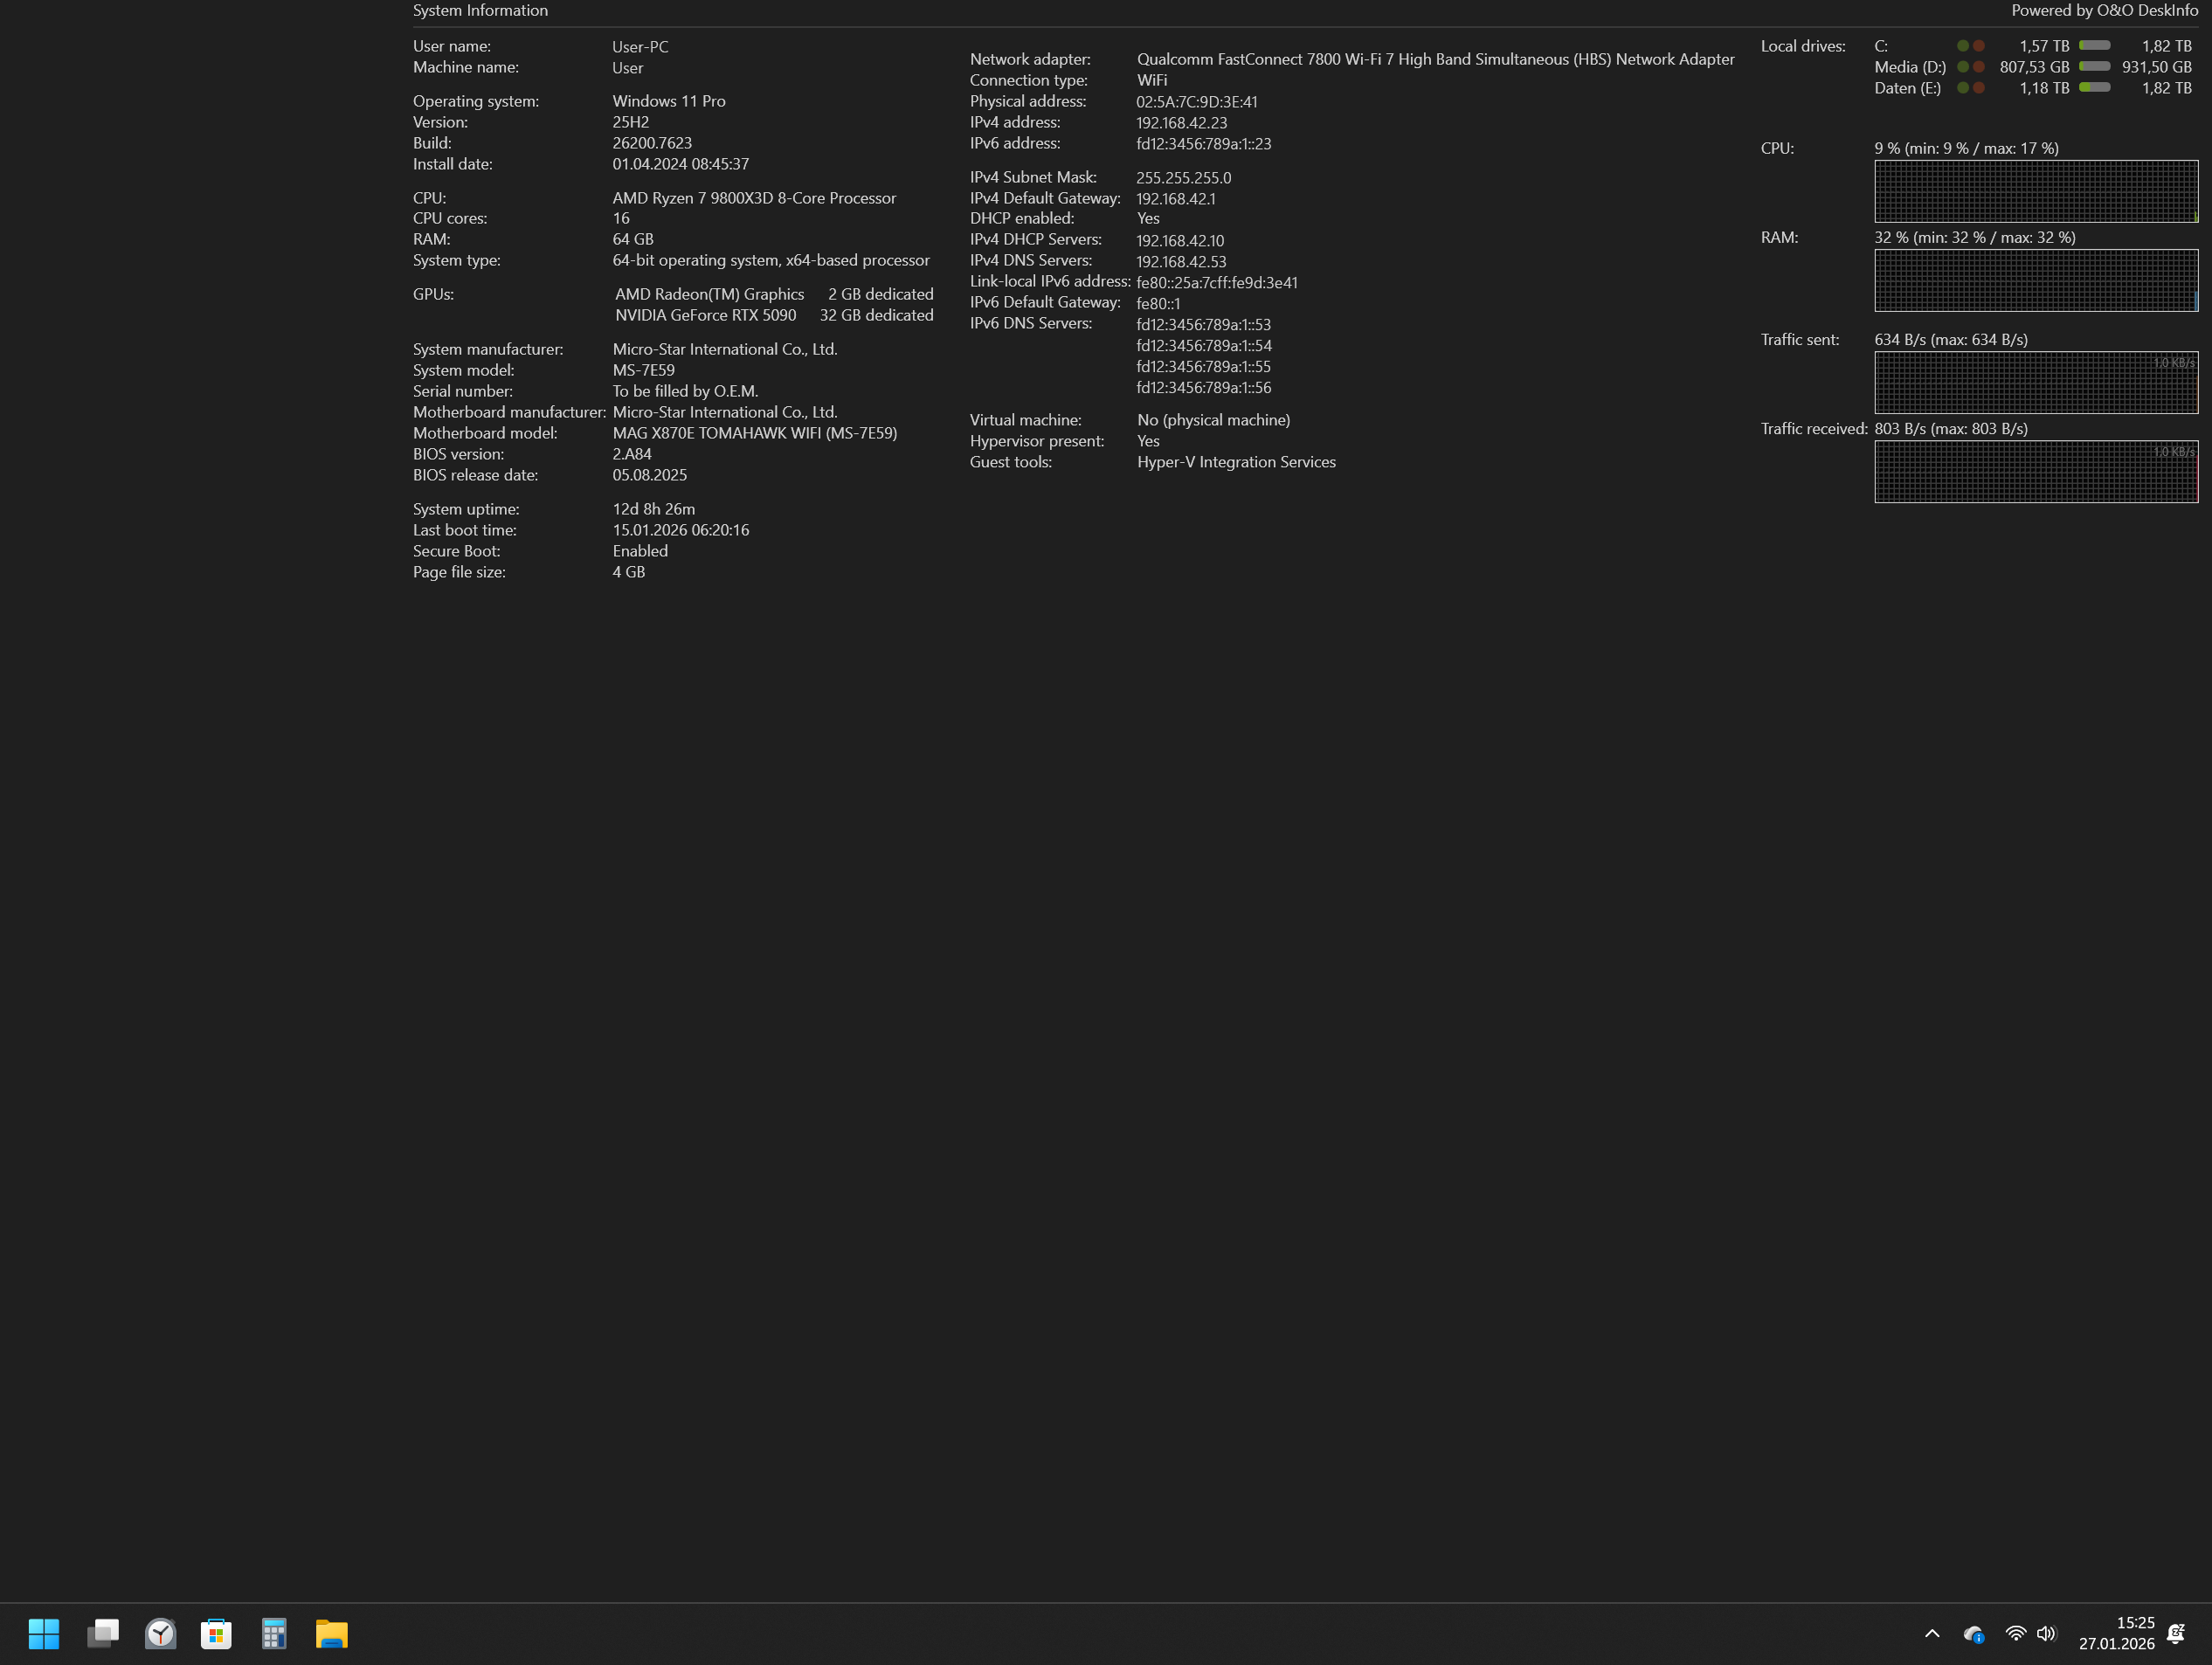Click the red indicator for C: drive
Image resolution: width=2212 pixels, height=1665 pixels.
click(x=1979, y=46)
